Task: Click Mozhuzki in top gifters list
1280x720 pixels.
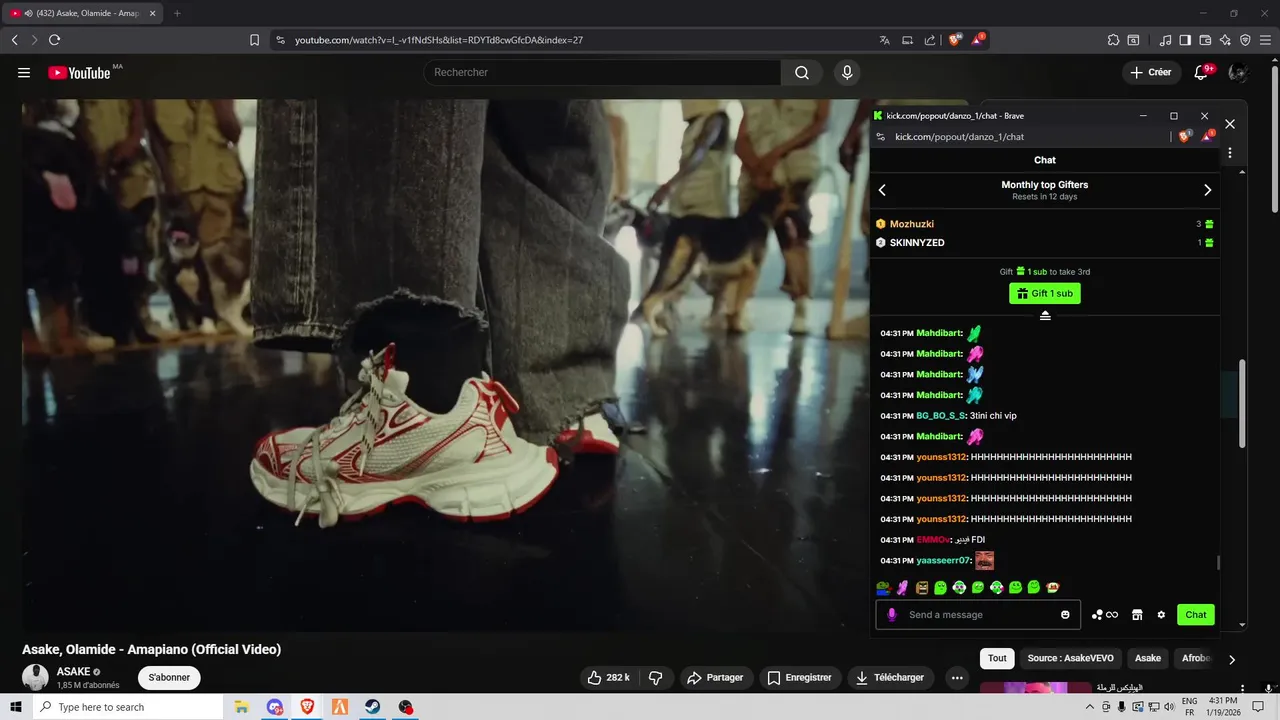Action: 912,224
